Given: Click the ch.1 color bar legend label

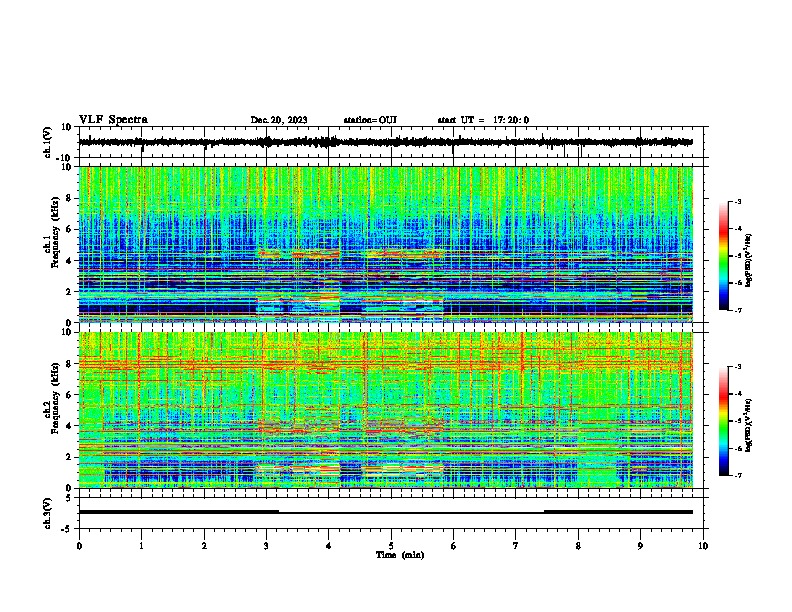Looking at the screenshot, I should pyautogui.click(x=749, y=261).
